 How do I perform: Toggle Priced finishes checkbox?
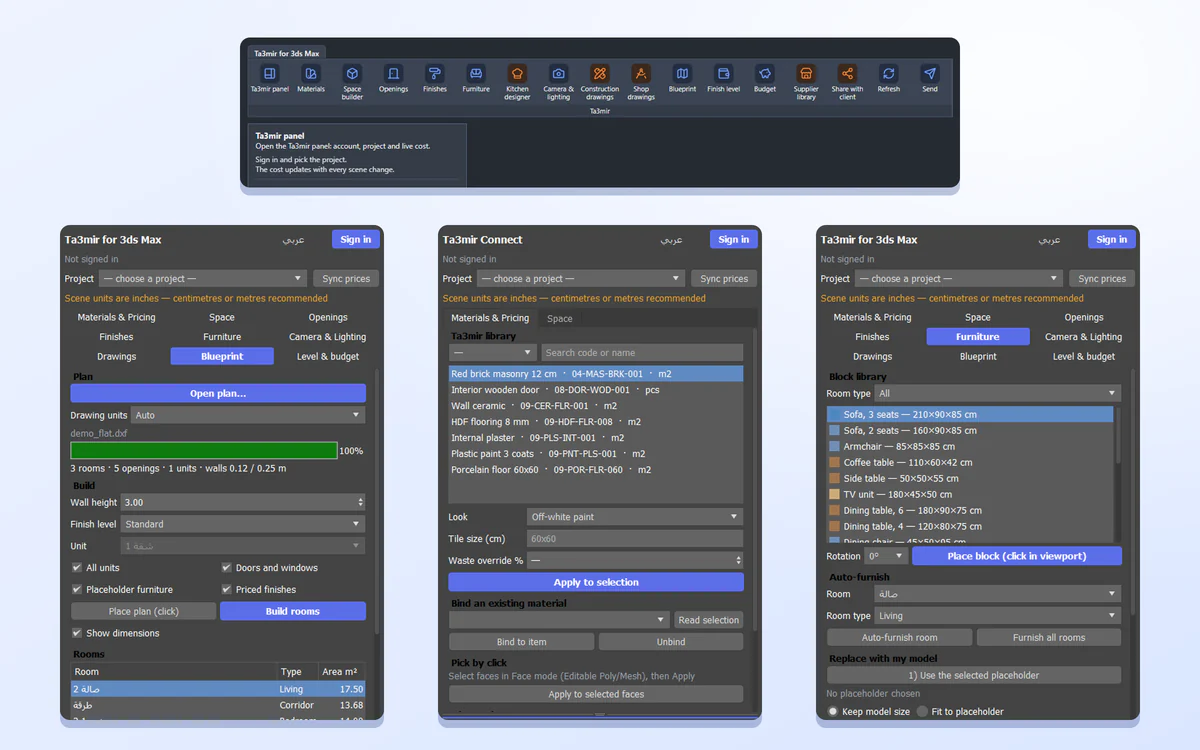[x=227, y=590]
